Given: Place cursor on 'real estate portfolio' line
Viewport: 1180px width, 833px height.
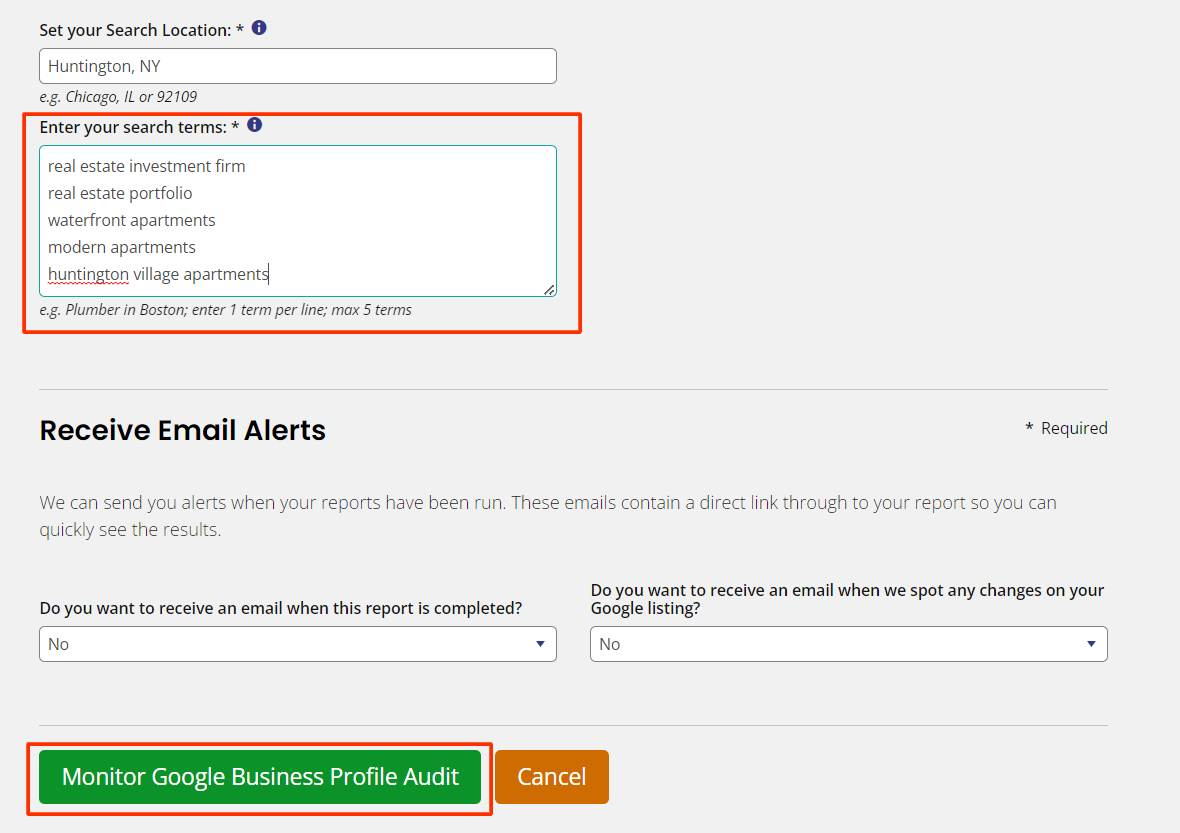Looking at the screenshot, I should click(120, 193).
